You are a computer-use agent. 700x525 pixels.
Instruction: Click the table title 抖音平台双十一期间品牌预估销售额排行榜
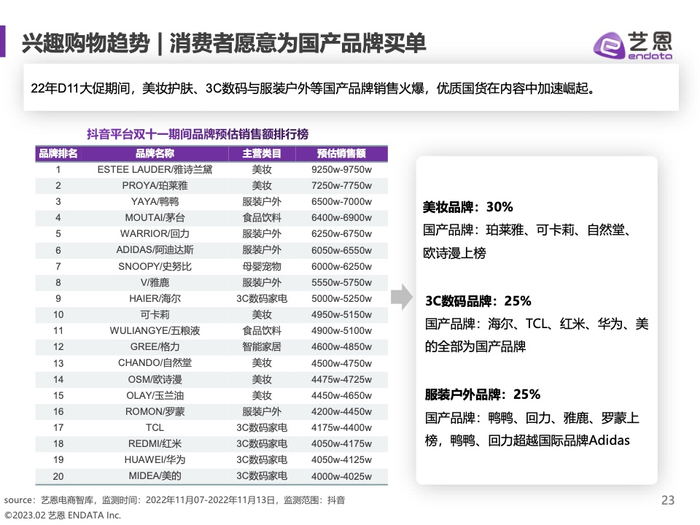pos(197,134)
